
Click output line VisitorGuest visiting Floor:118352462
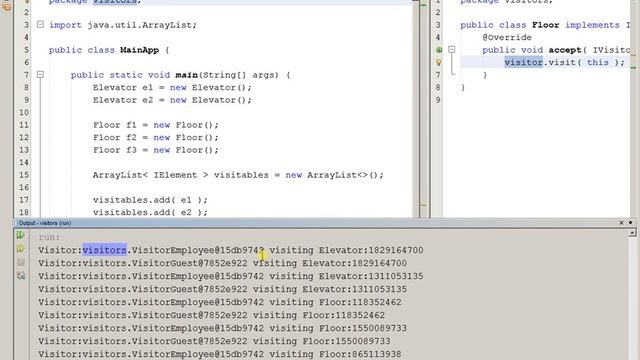click(x=211, y=316)
